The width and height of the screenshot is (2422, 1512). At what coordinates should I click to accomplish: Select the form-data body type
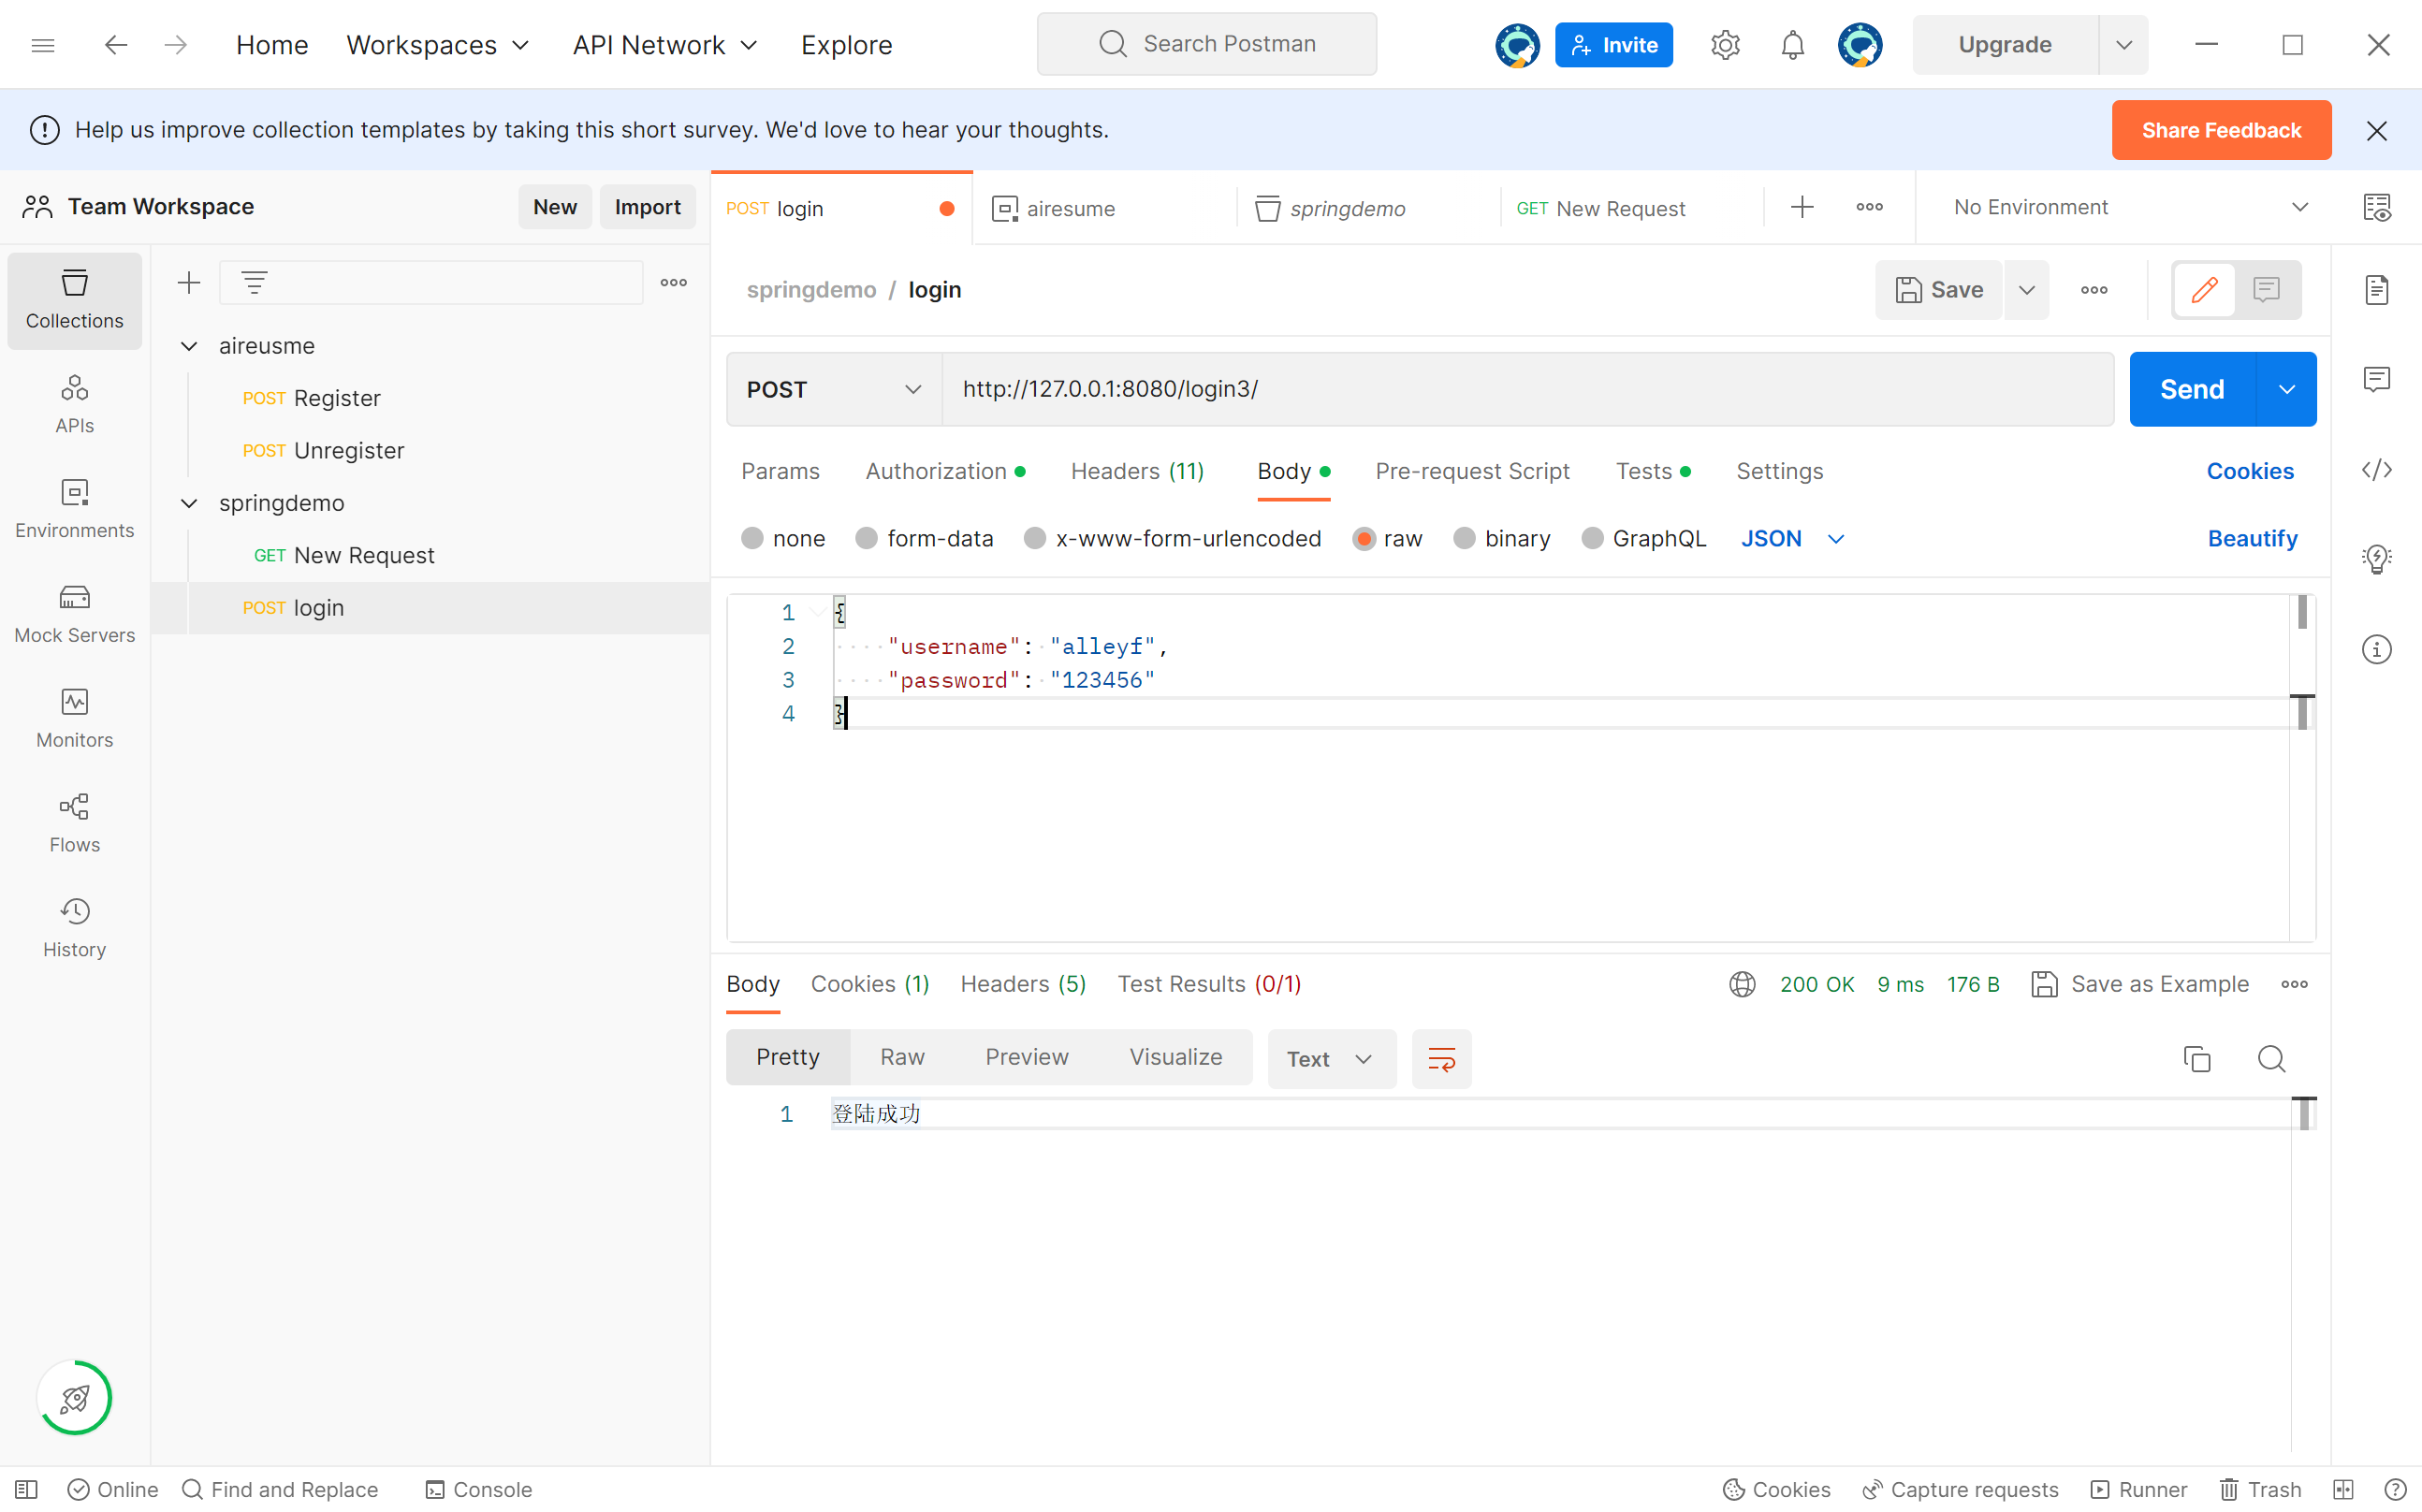click(867, 539)
